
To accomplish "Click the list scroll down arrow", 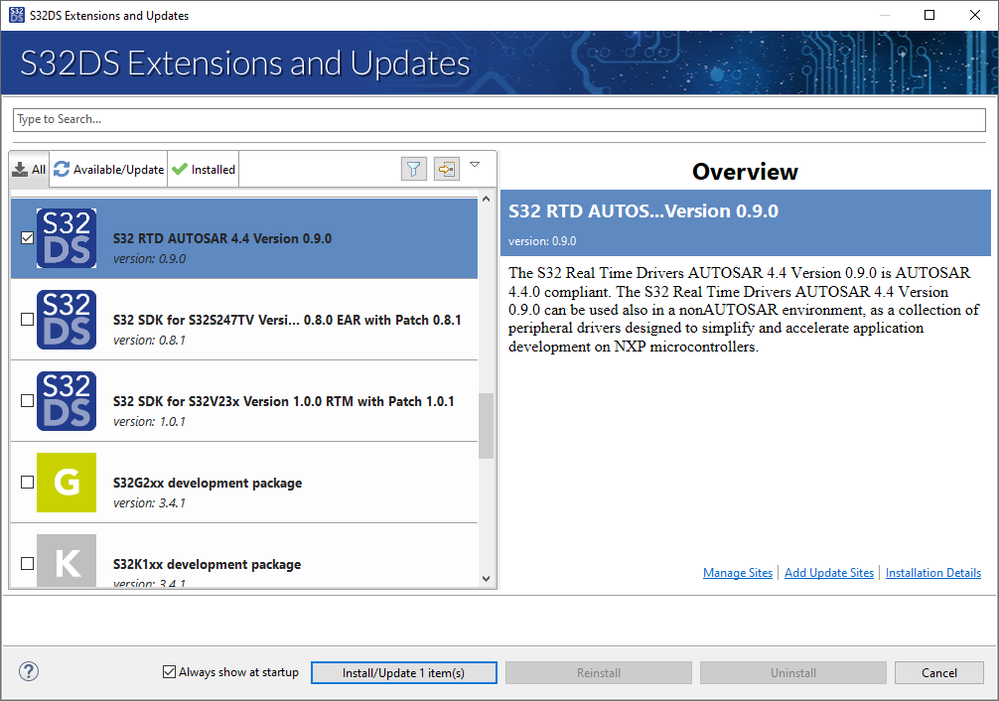I will click(x=486, y=579).
